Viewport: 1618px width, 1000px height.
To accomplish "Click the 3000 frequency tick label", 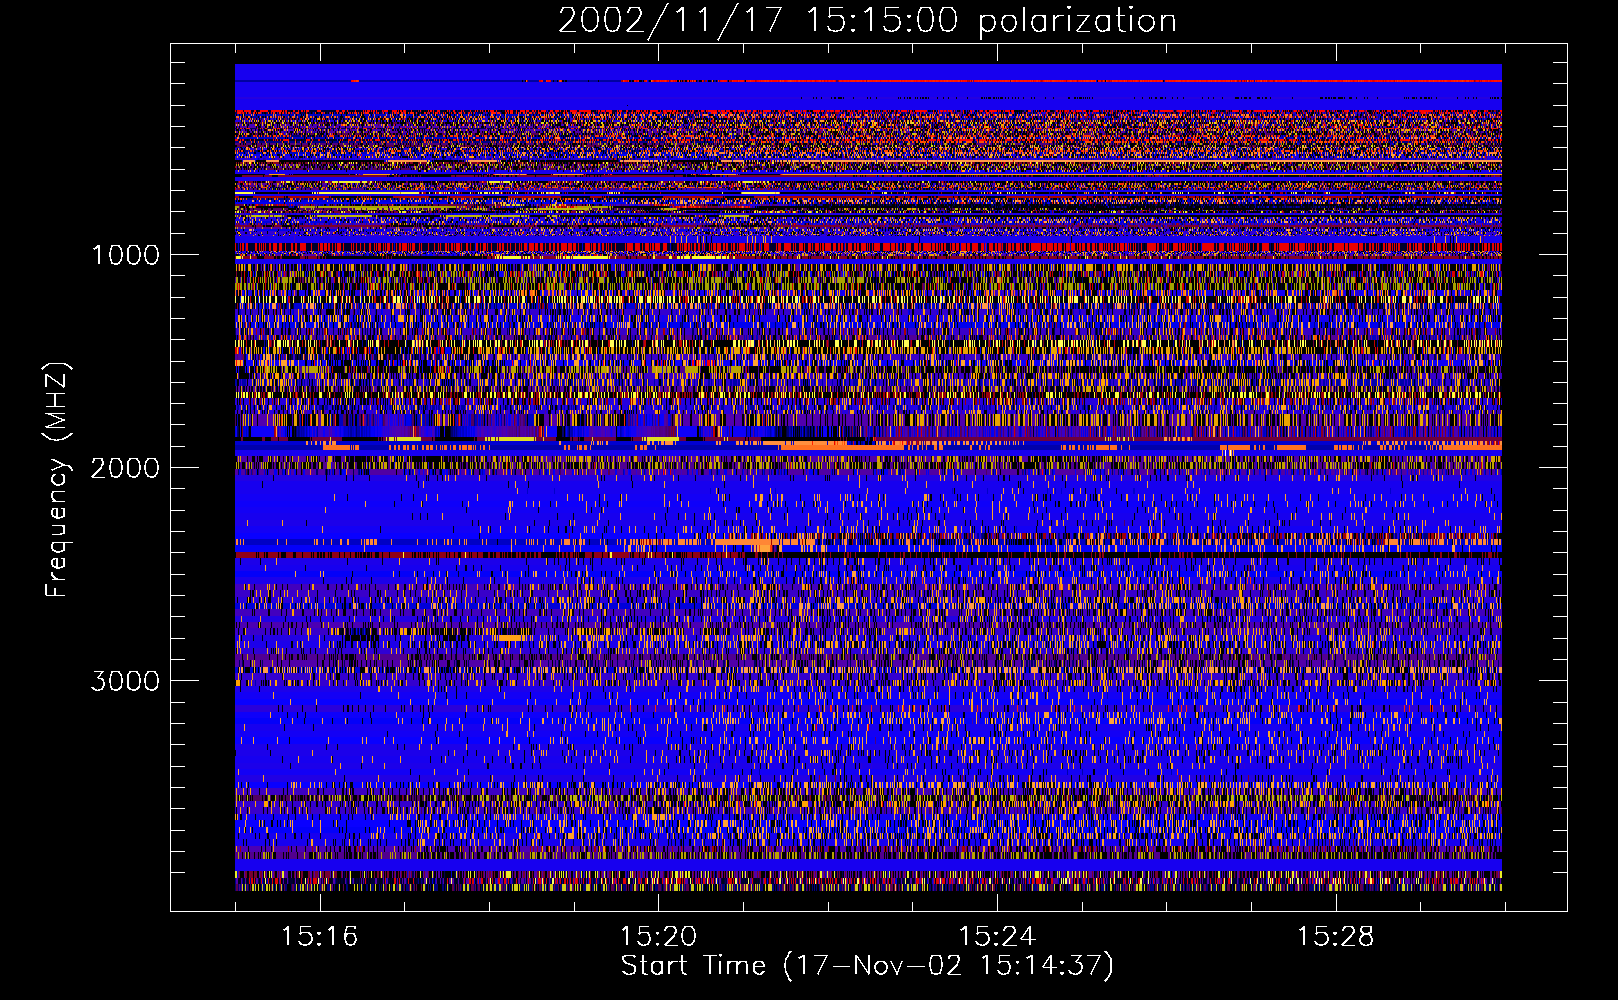I will pos(125,681).
